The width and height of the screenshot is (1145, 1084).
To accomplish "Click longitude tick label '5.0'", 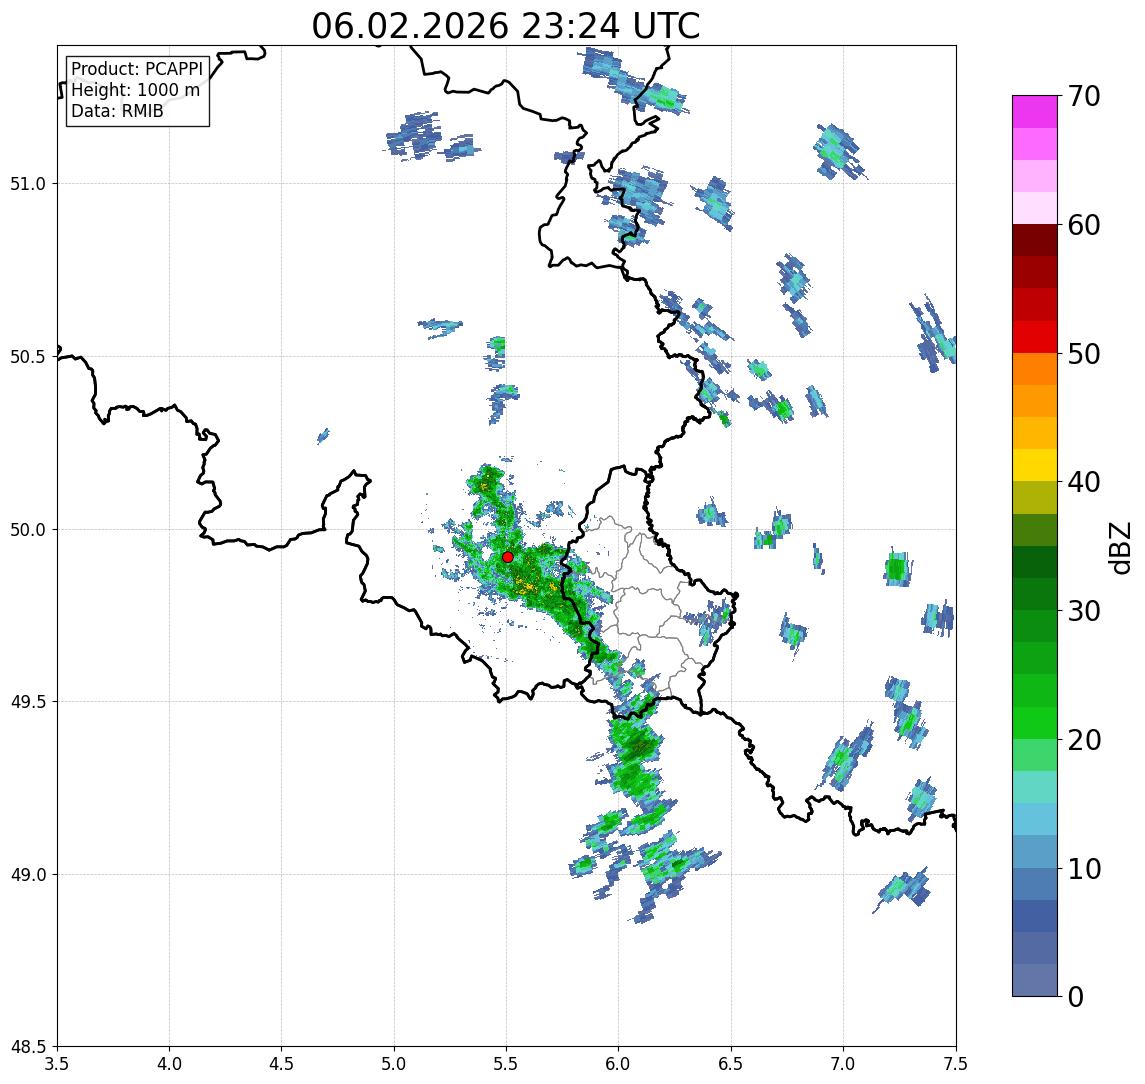I will [394, 1063].
